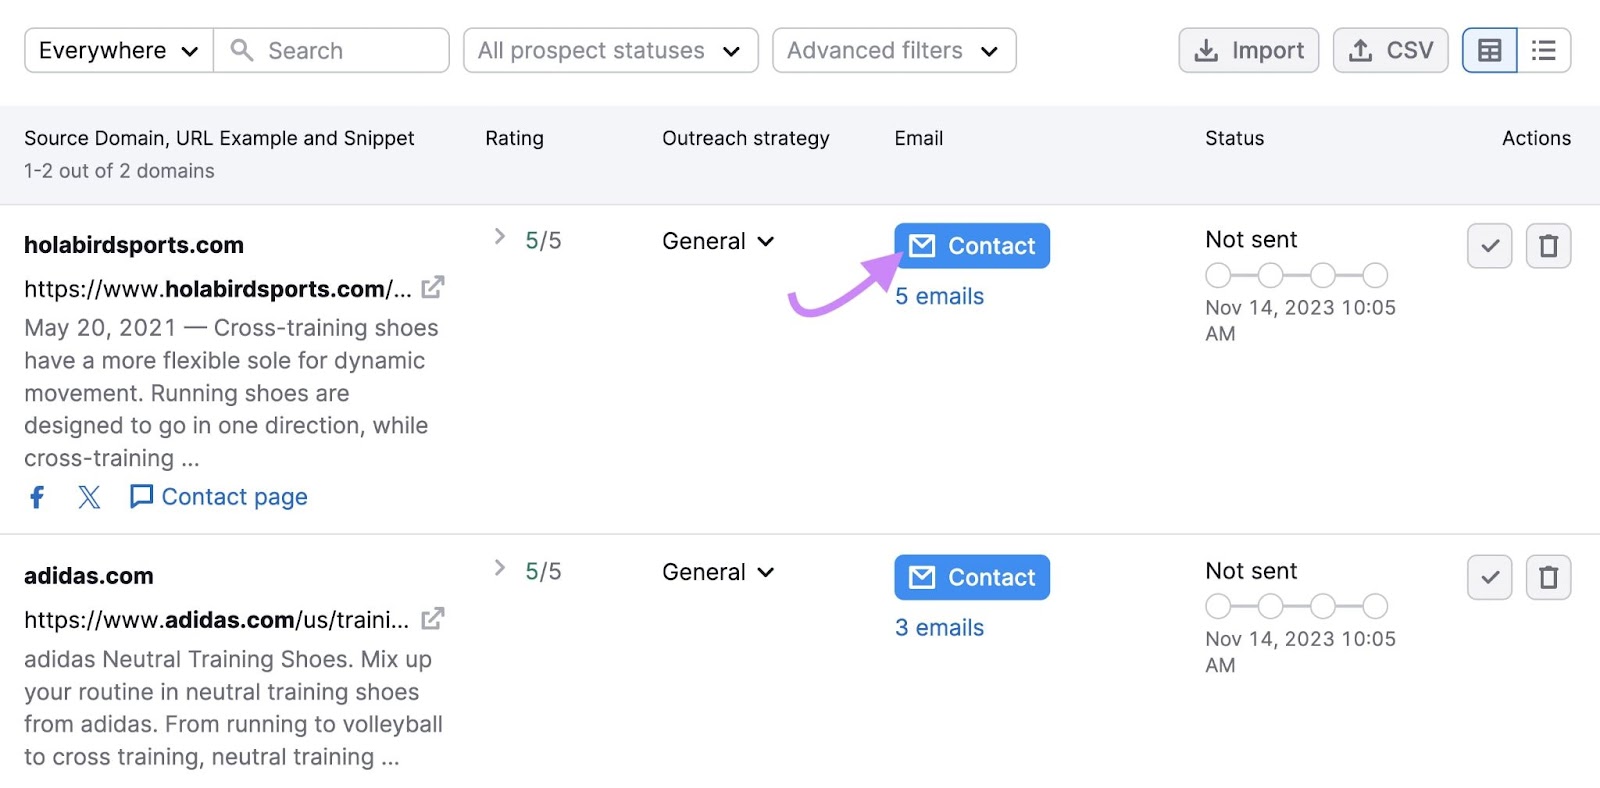Click the Email column header
Image resolution: width=1600 pixels, height=788 pixels.
tap(919, 138)
